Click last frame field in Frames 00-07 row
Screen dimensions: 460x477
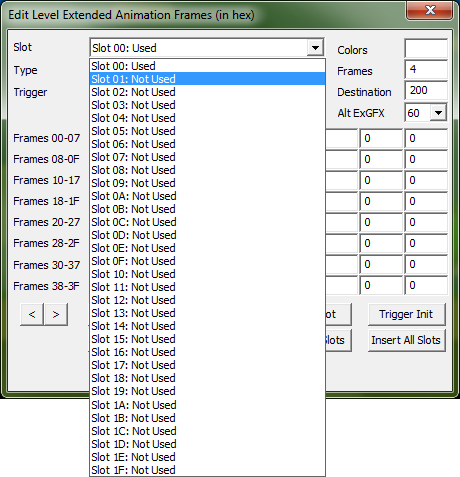426,138
